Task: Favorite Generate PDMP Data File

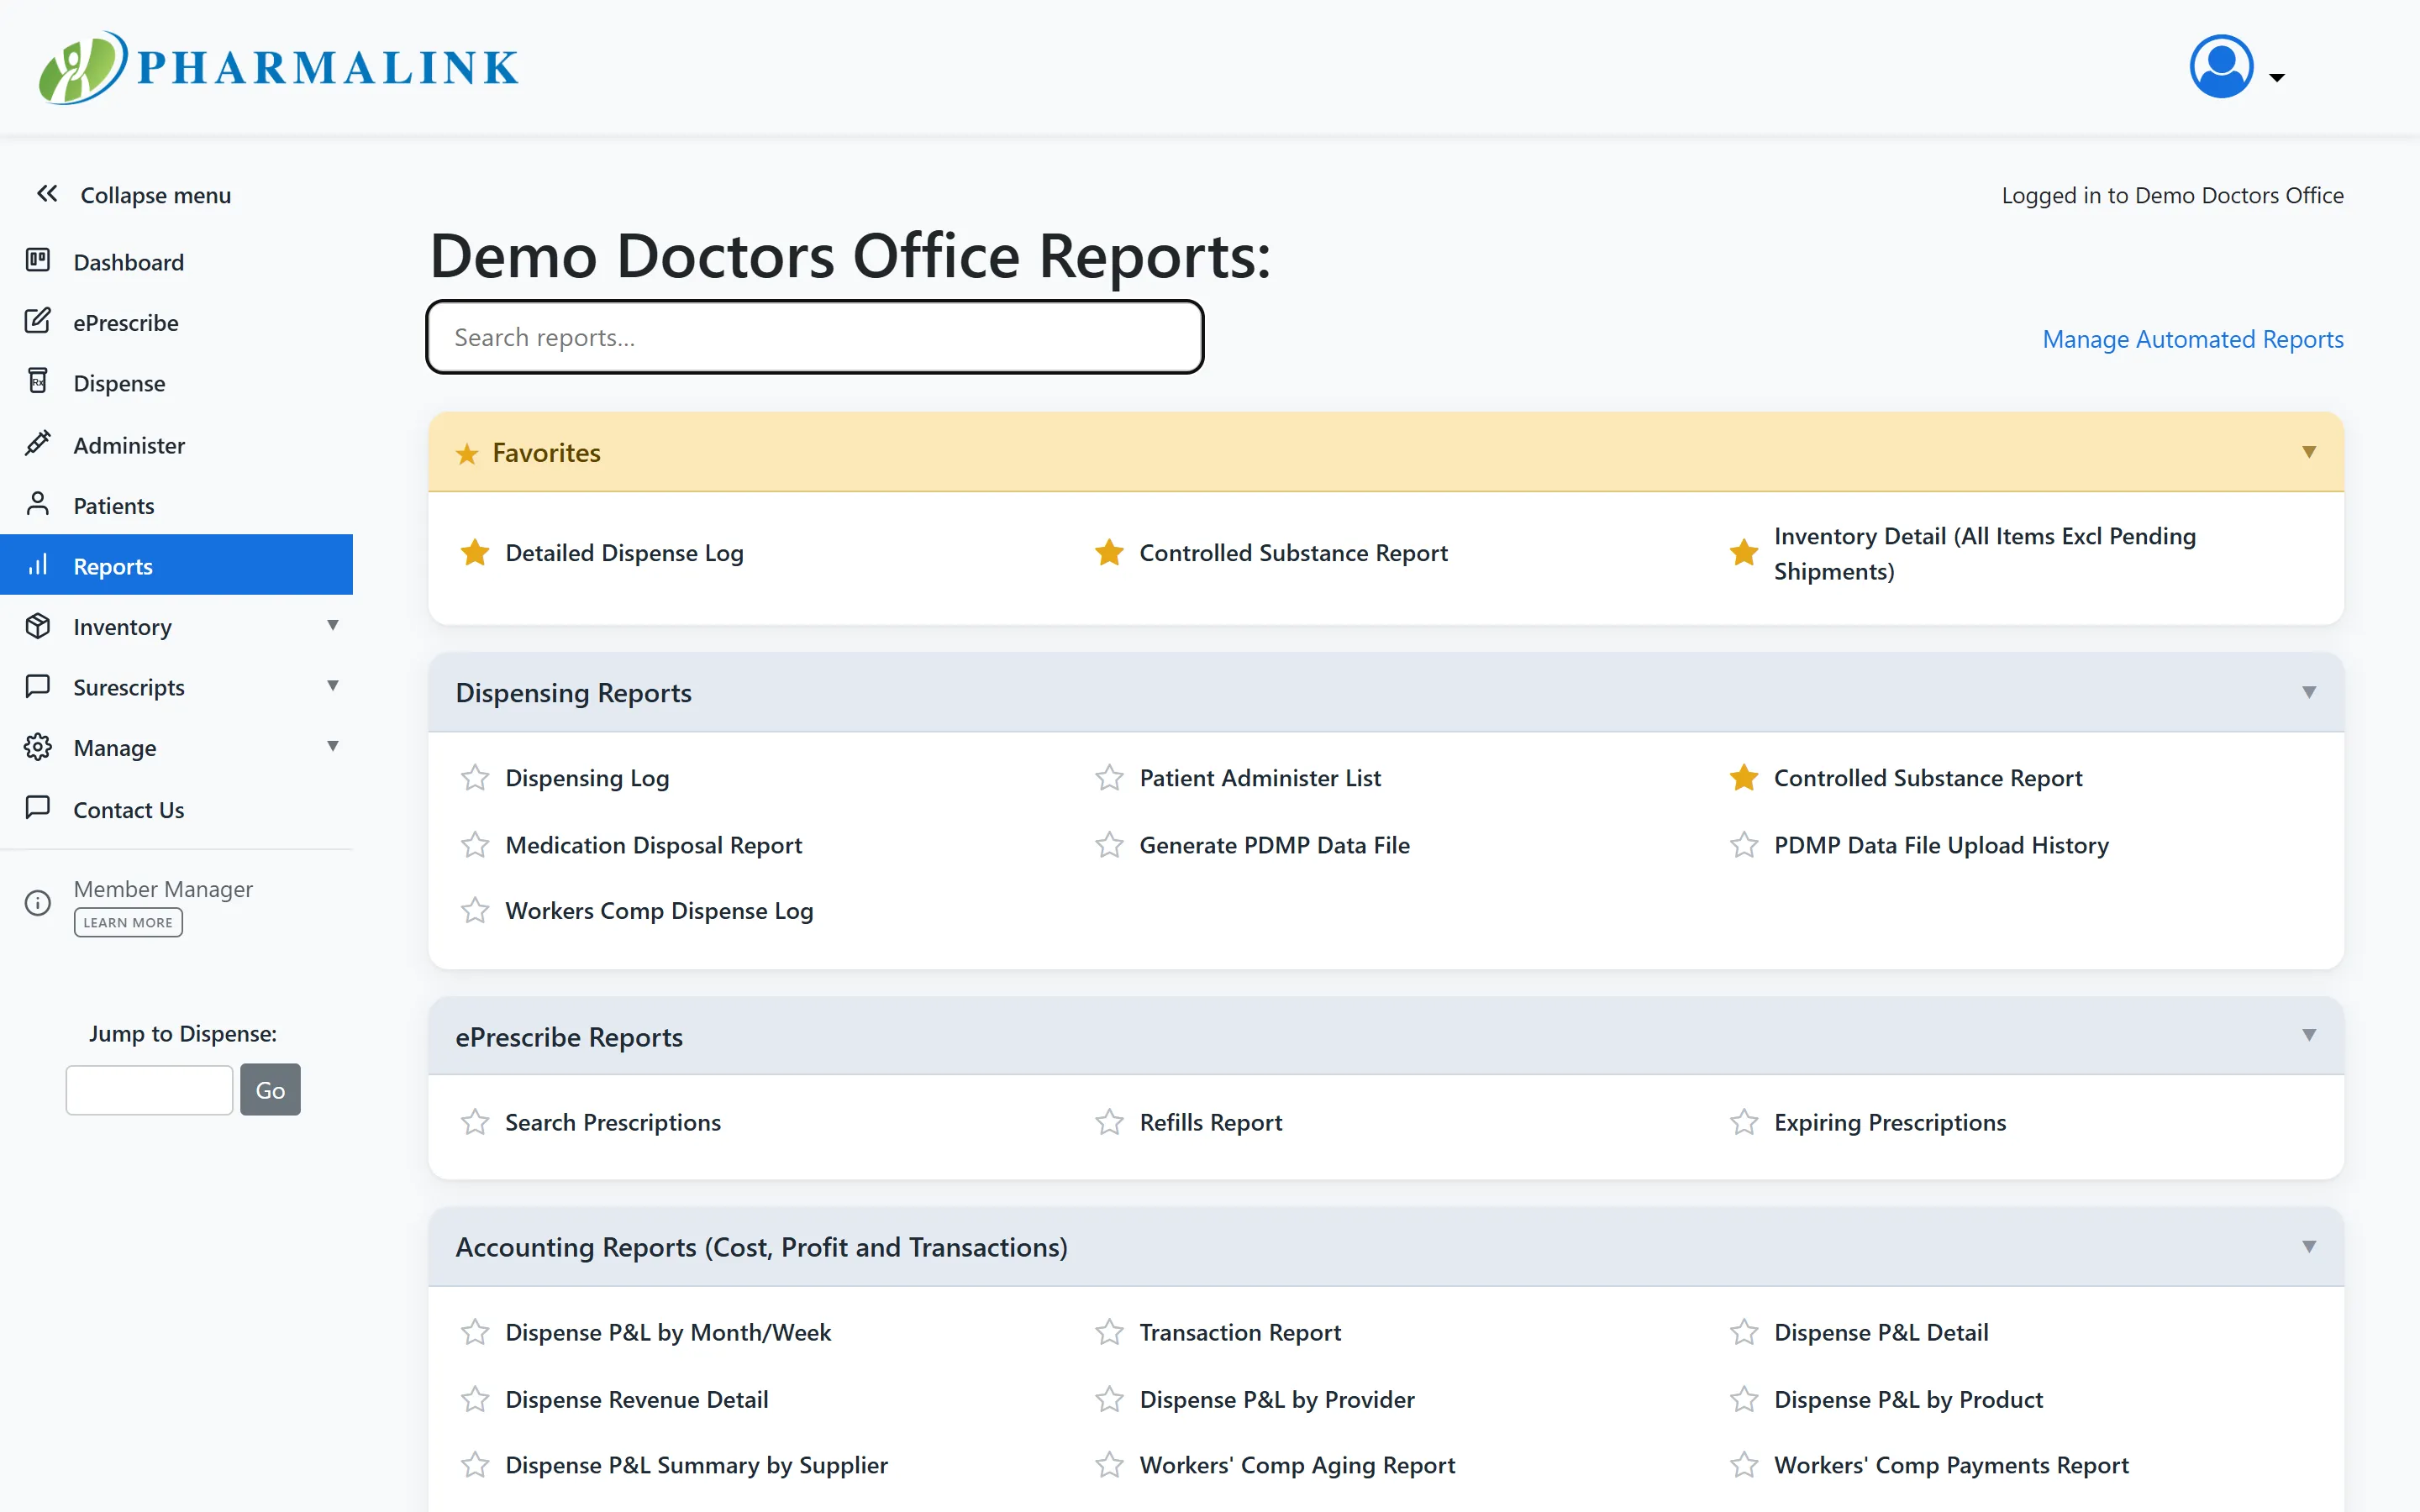Action: (1109, 845)
